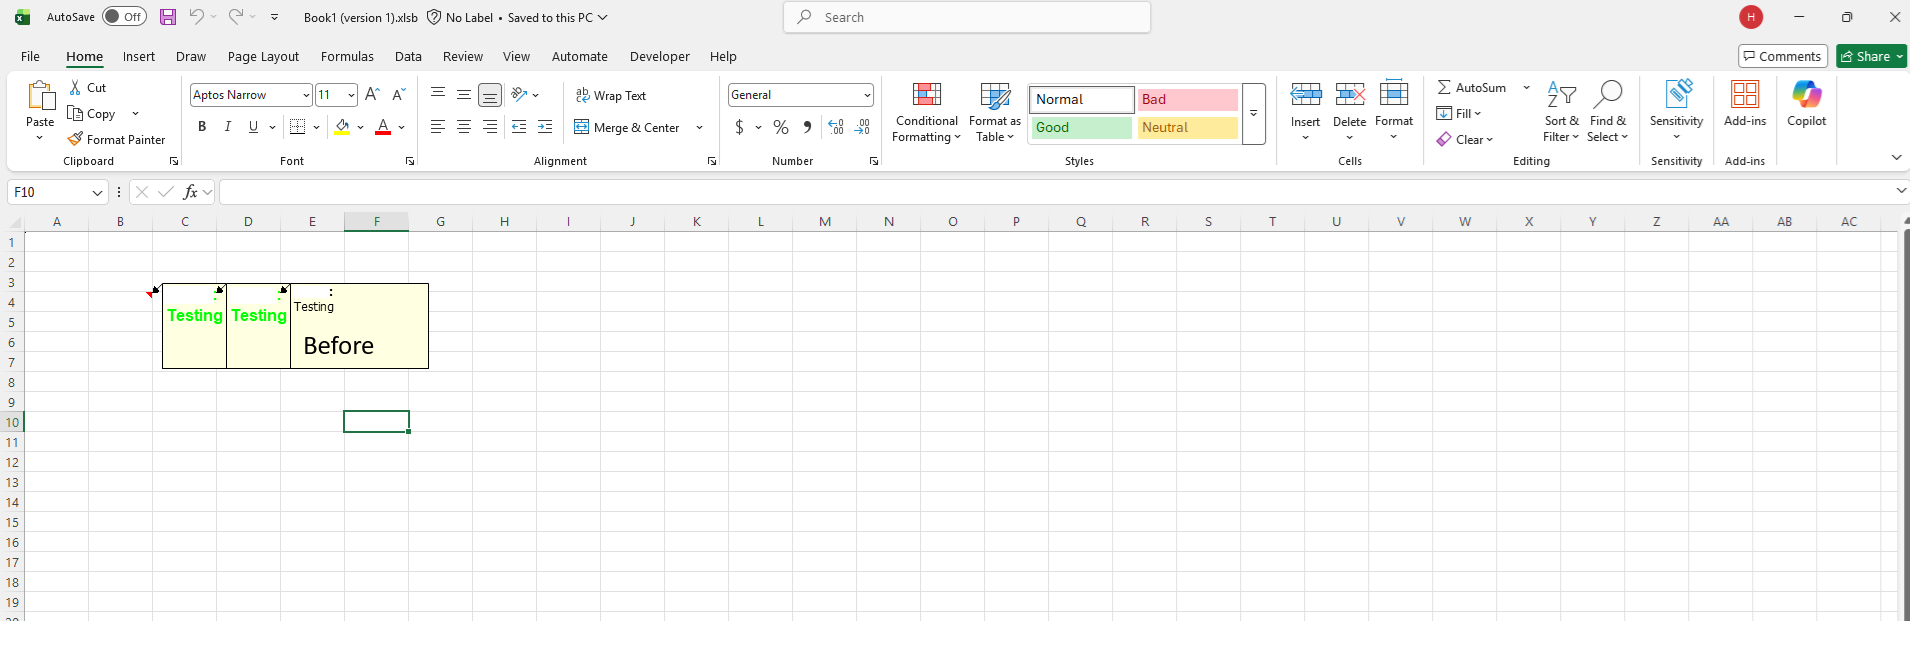Open the Name Box dropdown arrow
The image size is (1910, 648).
click(97, 192)
